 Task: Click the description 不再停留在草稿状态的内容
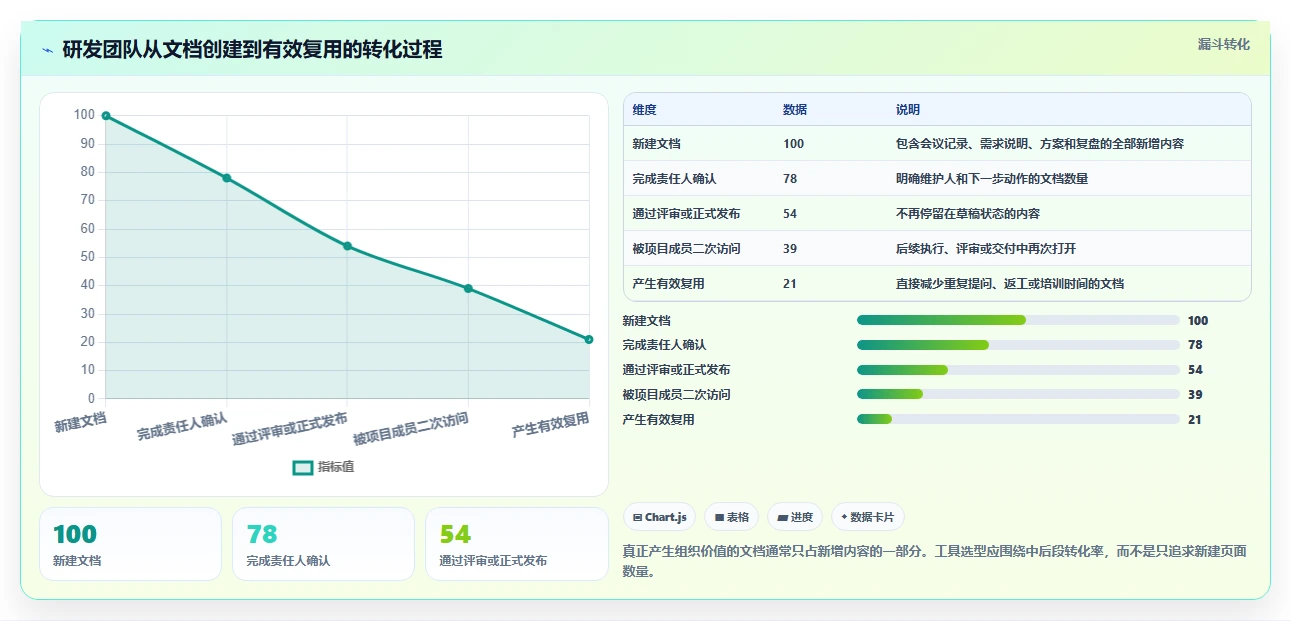click(968, 214)
